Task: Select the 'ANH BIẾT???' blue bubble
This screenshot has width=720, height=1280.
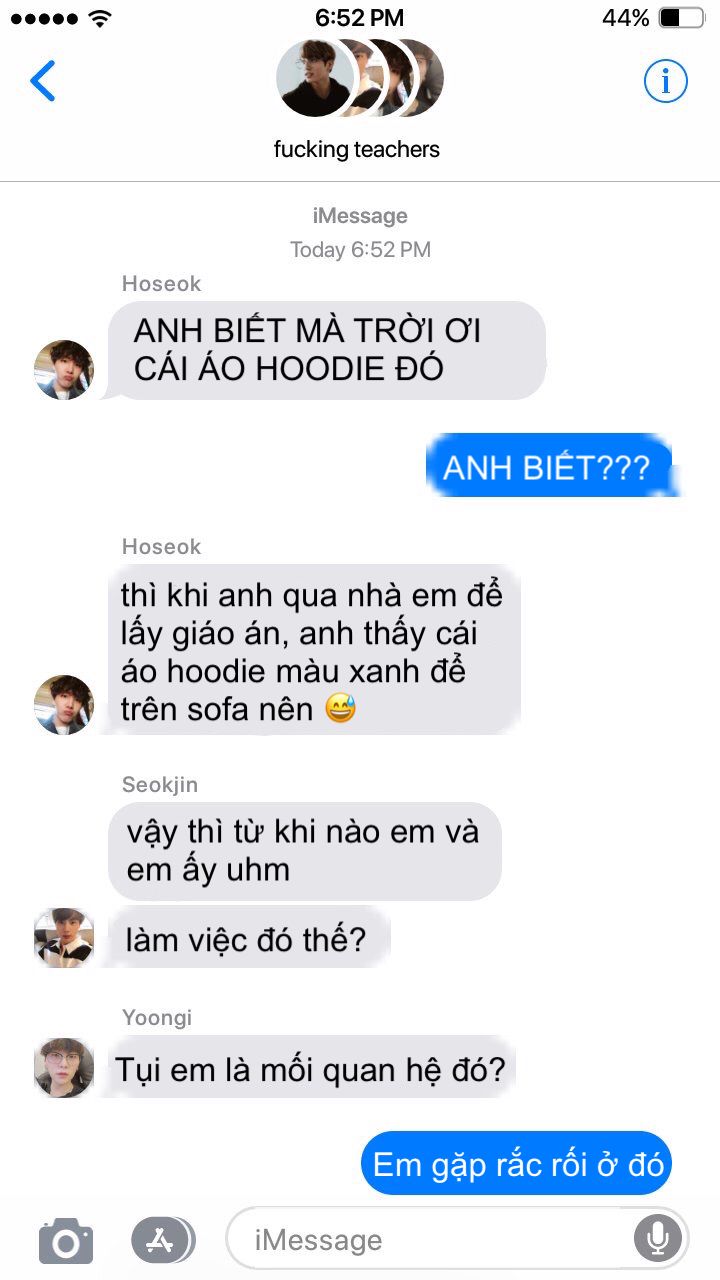Action: click(548, 466)
